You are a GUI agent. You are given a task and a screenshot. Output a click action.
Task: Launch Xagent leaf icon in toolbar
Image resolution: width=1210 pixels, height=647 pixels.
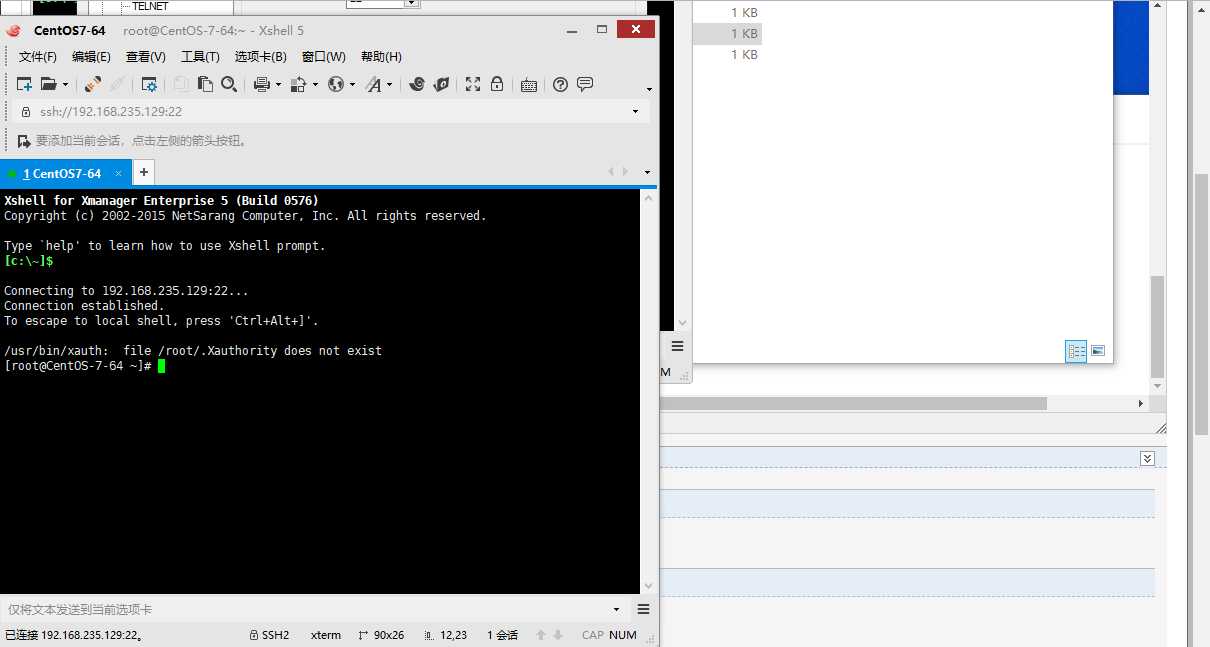[441, 85]
